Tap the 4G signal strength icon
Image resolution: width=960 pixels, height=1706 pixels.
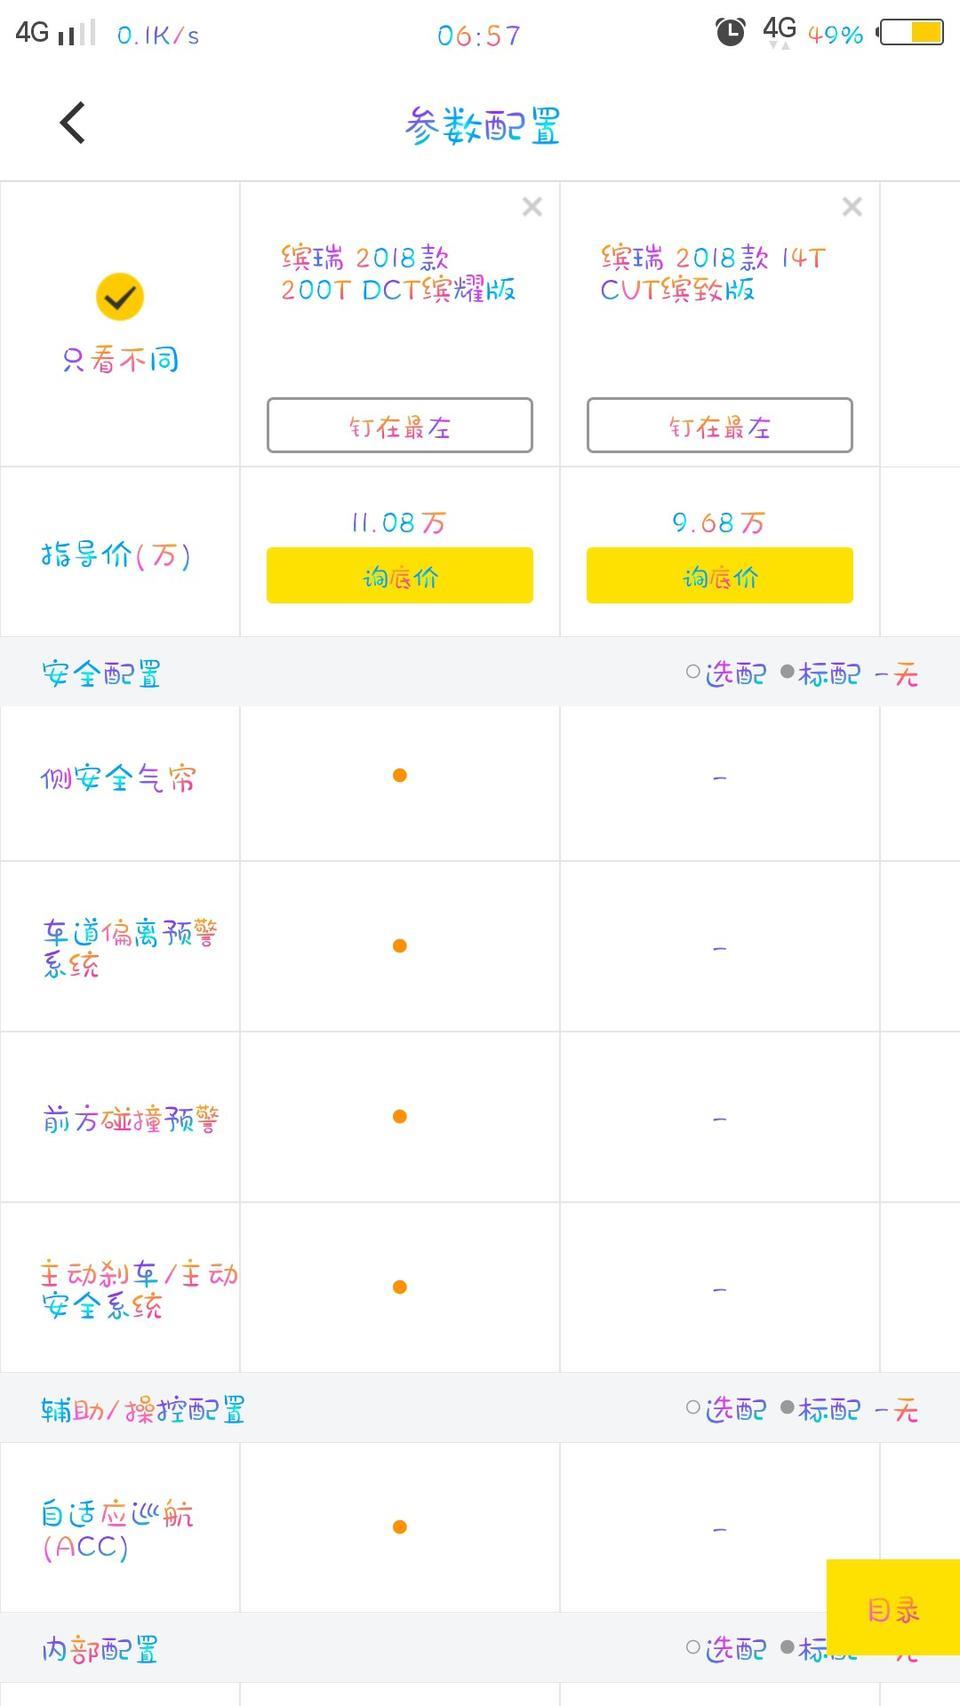55,33
